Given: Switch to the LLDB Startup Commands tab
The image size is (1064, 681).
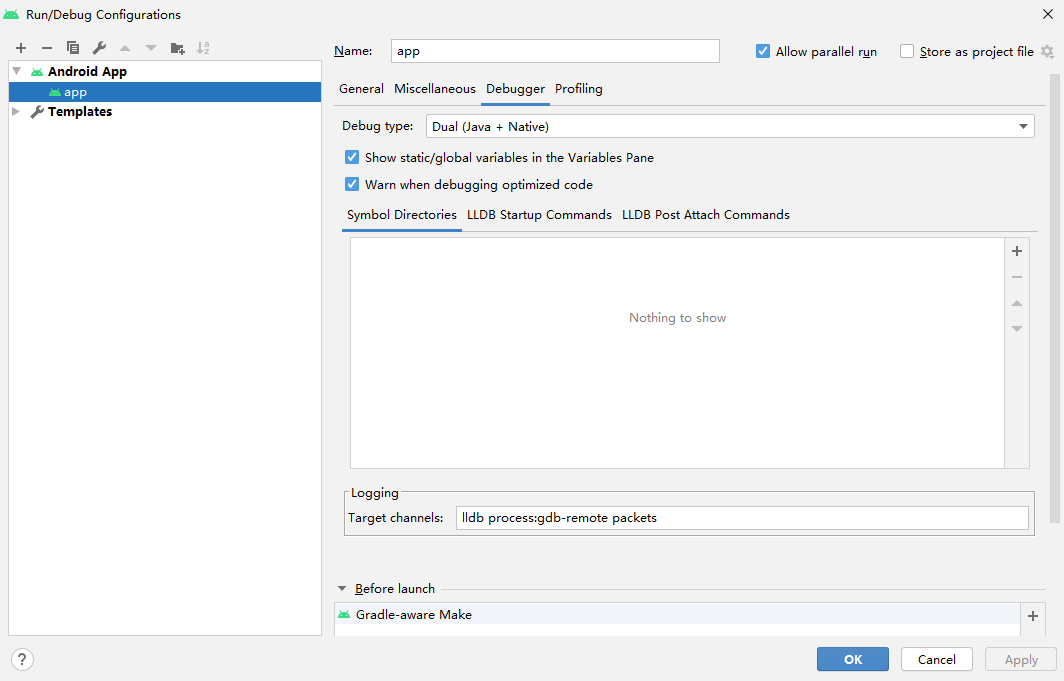Looking at the screenshot, I should click(539, 214).
